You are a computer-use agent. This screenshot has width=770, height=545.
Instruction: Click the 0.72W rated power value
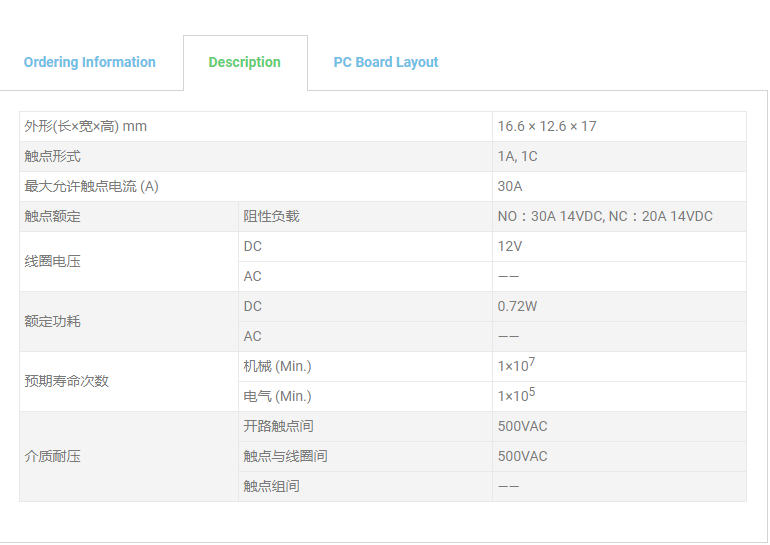click(x=517, y=306)
